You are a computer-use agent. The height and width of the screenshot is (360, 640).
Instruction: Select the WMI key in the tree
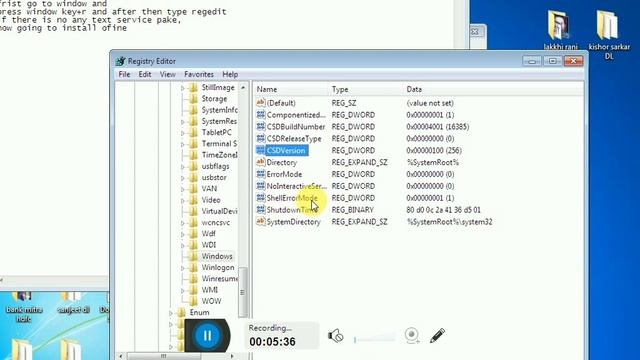tap(209, 290)
